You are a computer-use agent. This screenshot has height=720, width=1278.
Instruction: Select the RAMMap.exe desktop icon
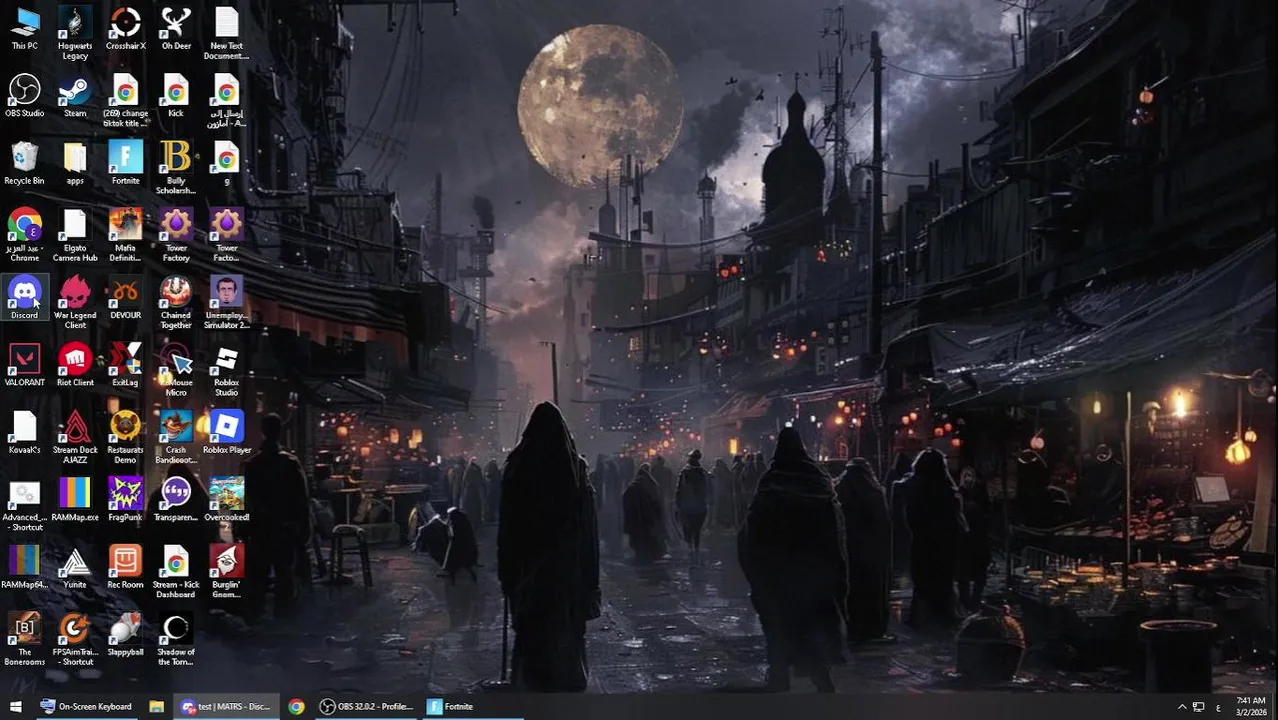(75, 499)
